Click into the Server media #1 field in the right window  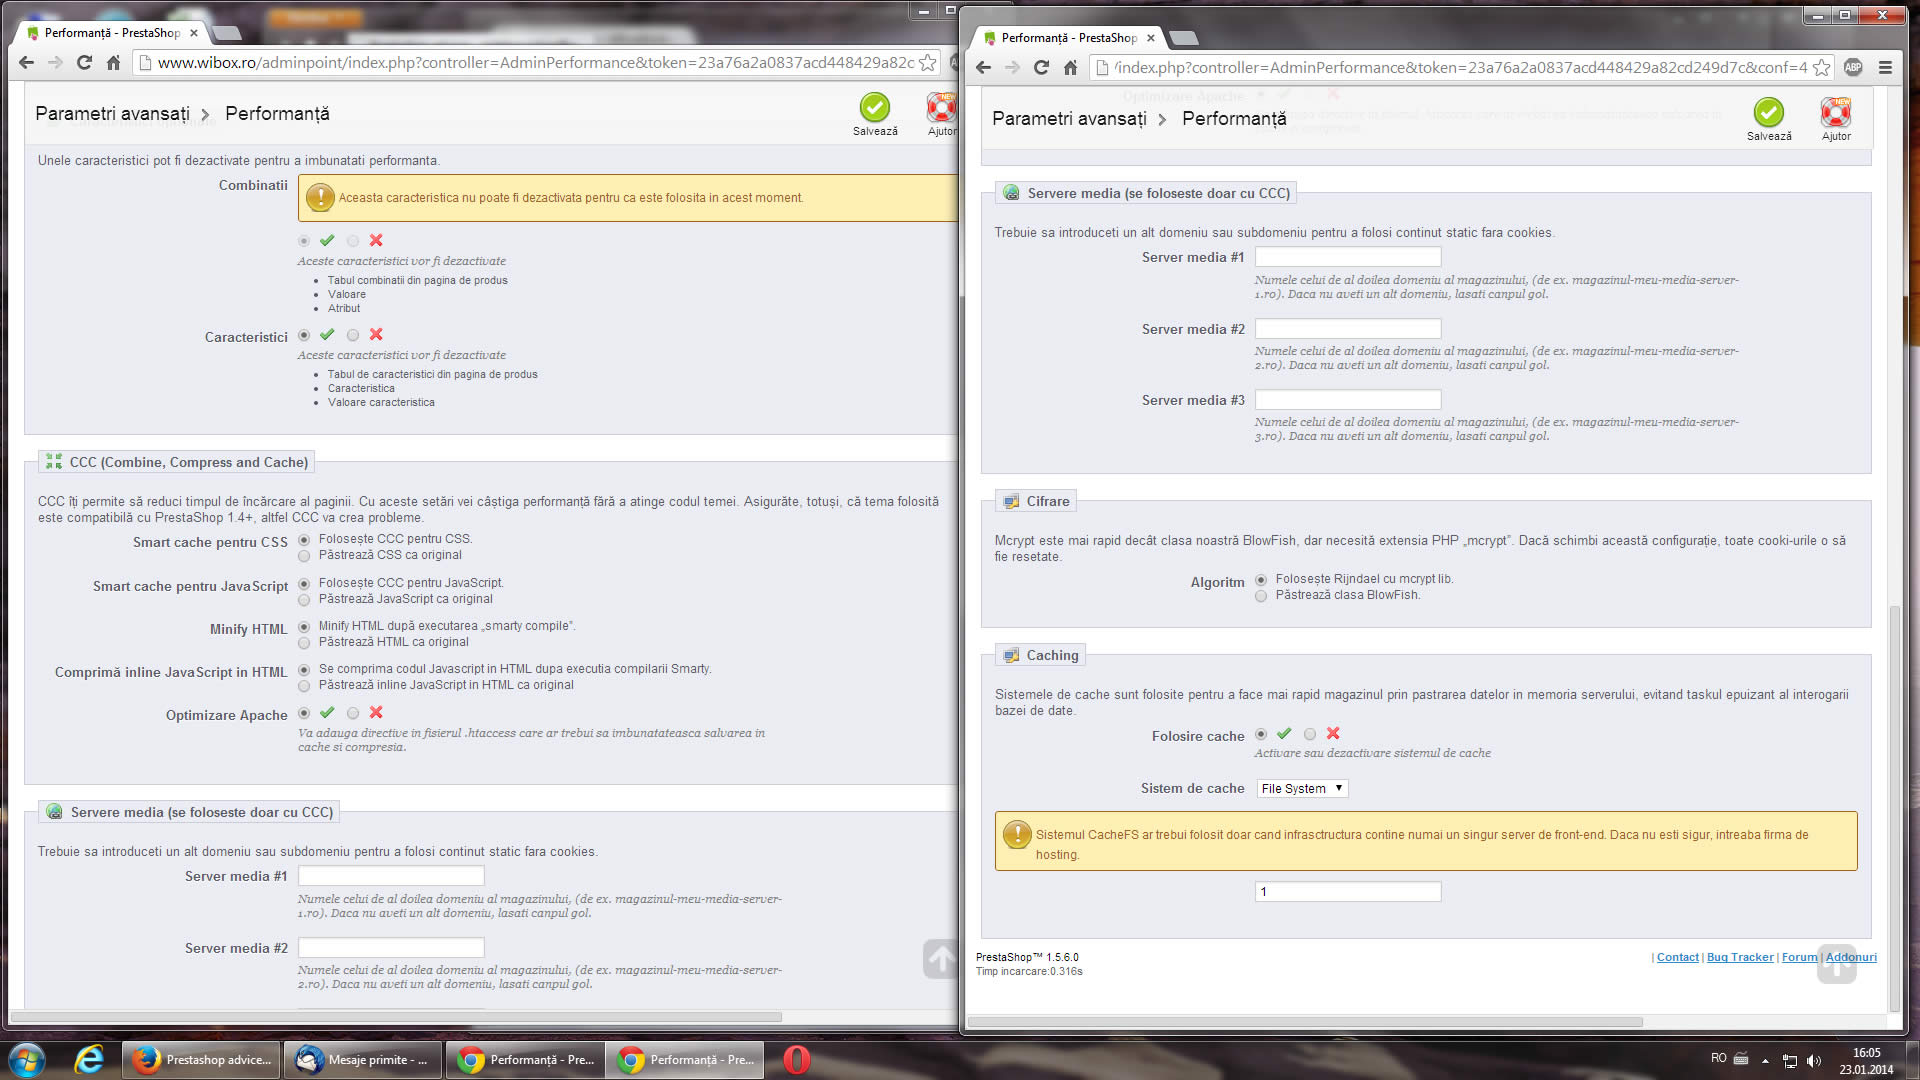[1347, 258]
